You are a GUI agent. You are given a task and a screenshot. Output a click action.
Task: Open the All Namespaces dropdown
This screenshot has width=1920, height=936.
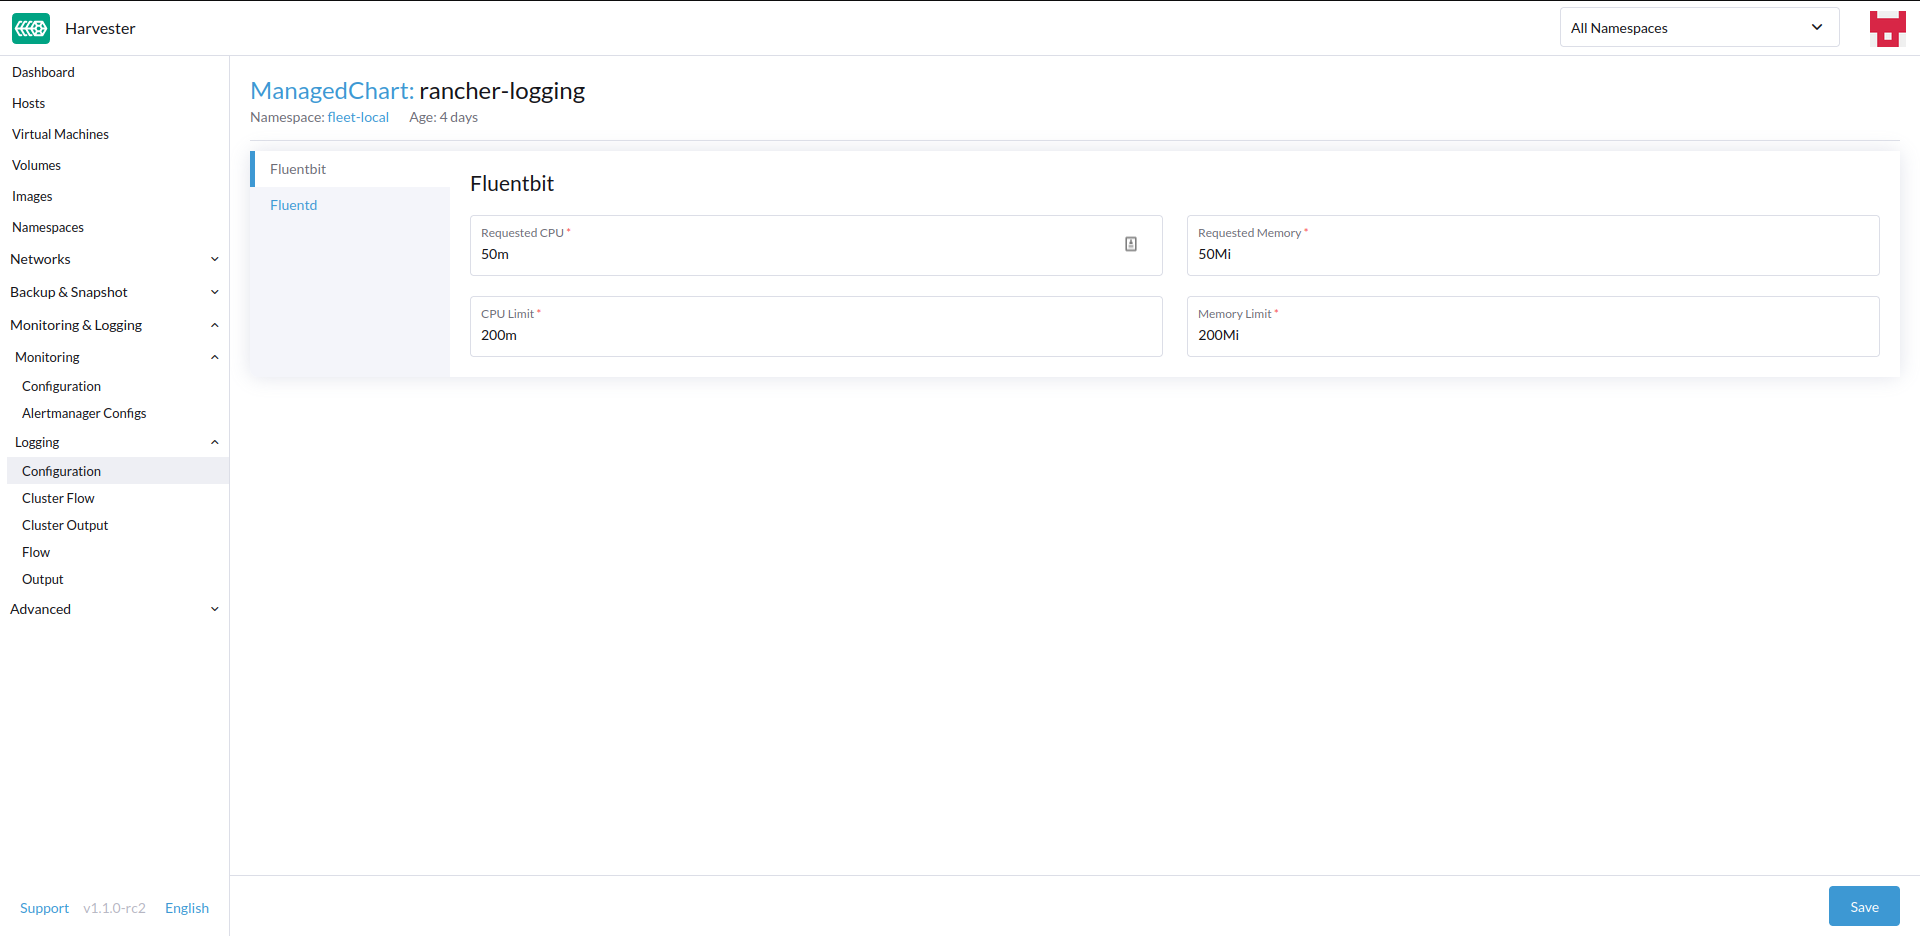[x=1698, y=28]
